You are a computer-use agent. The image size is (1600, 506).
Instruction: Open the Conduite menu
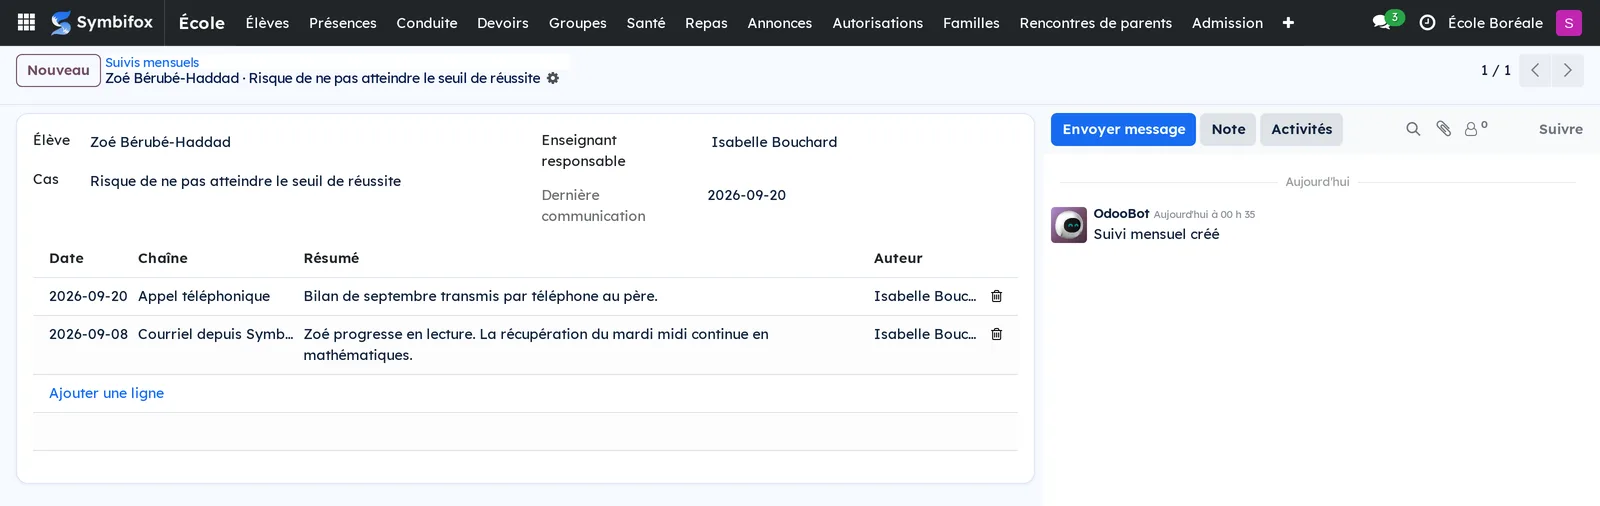pos(427,22)
